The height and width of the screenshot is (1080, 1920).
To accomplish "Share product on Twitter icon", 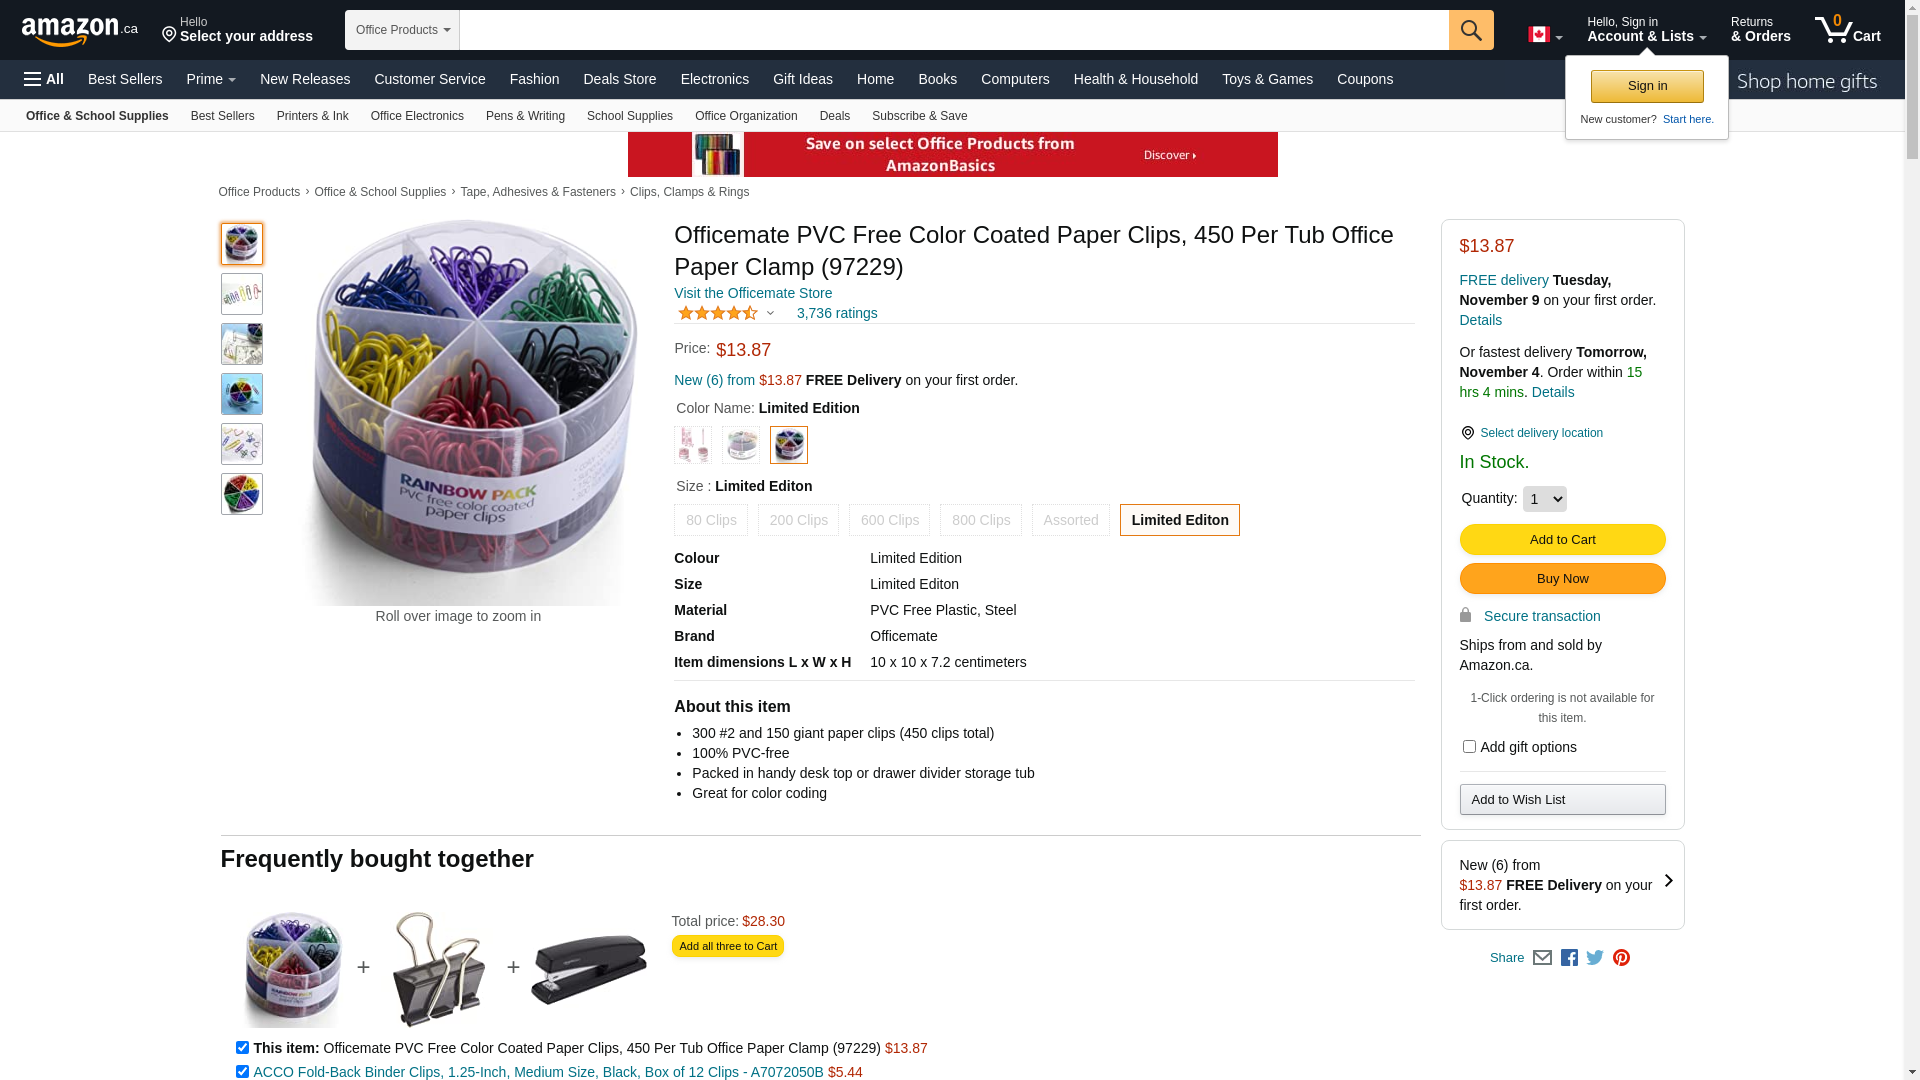I will click(x=1595, y=958).
